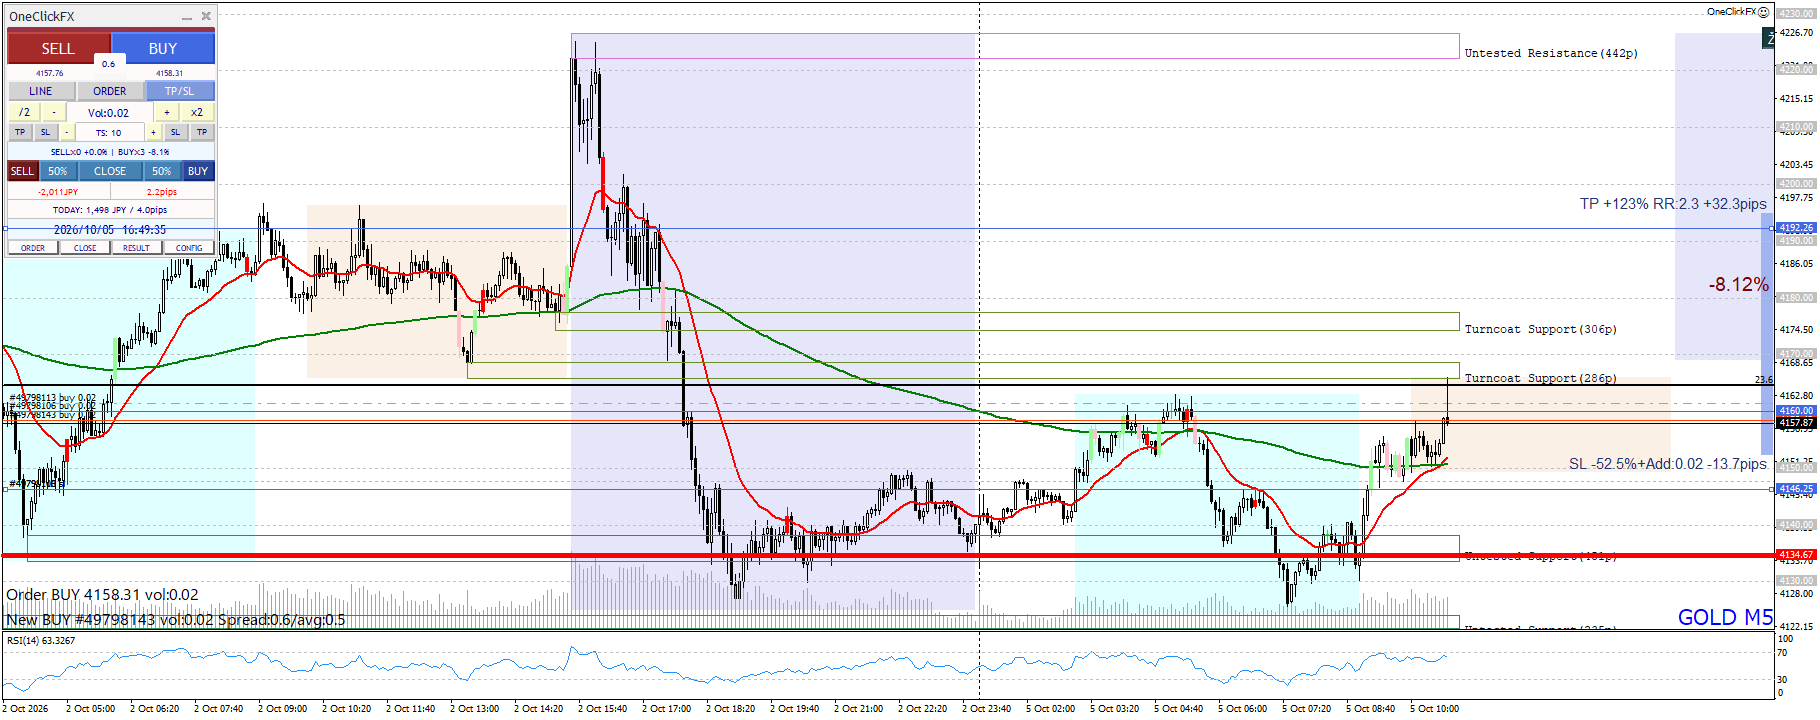The height and width of the screenshot is (720, 1820).
Task: Halve the volume with the /2 button
Action: 24,112
